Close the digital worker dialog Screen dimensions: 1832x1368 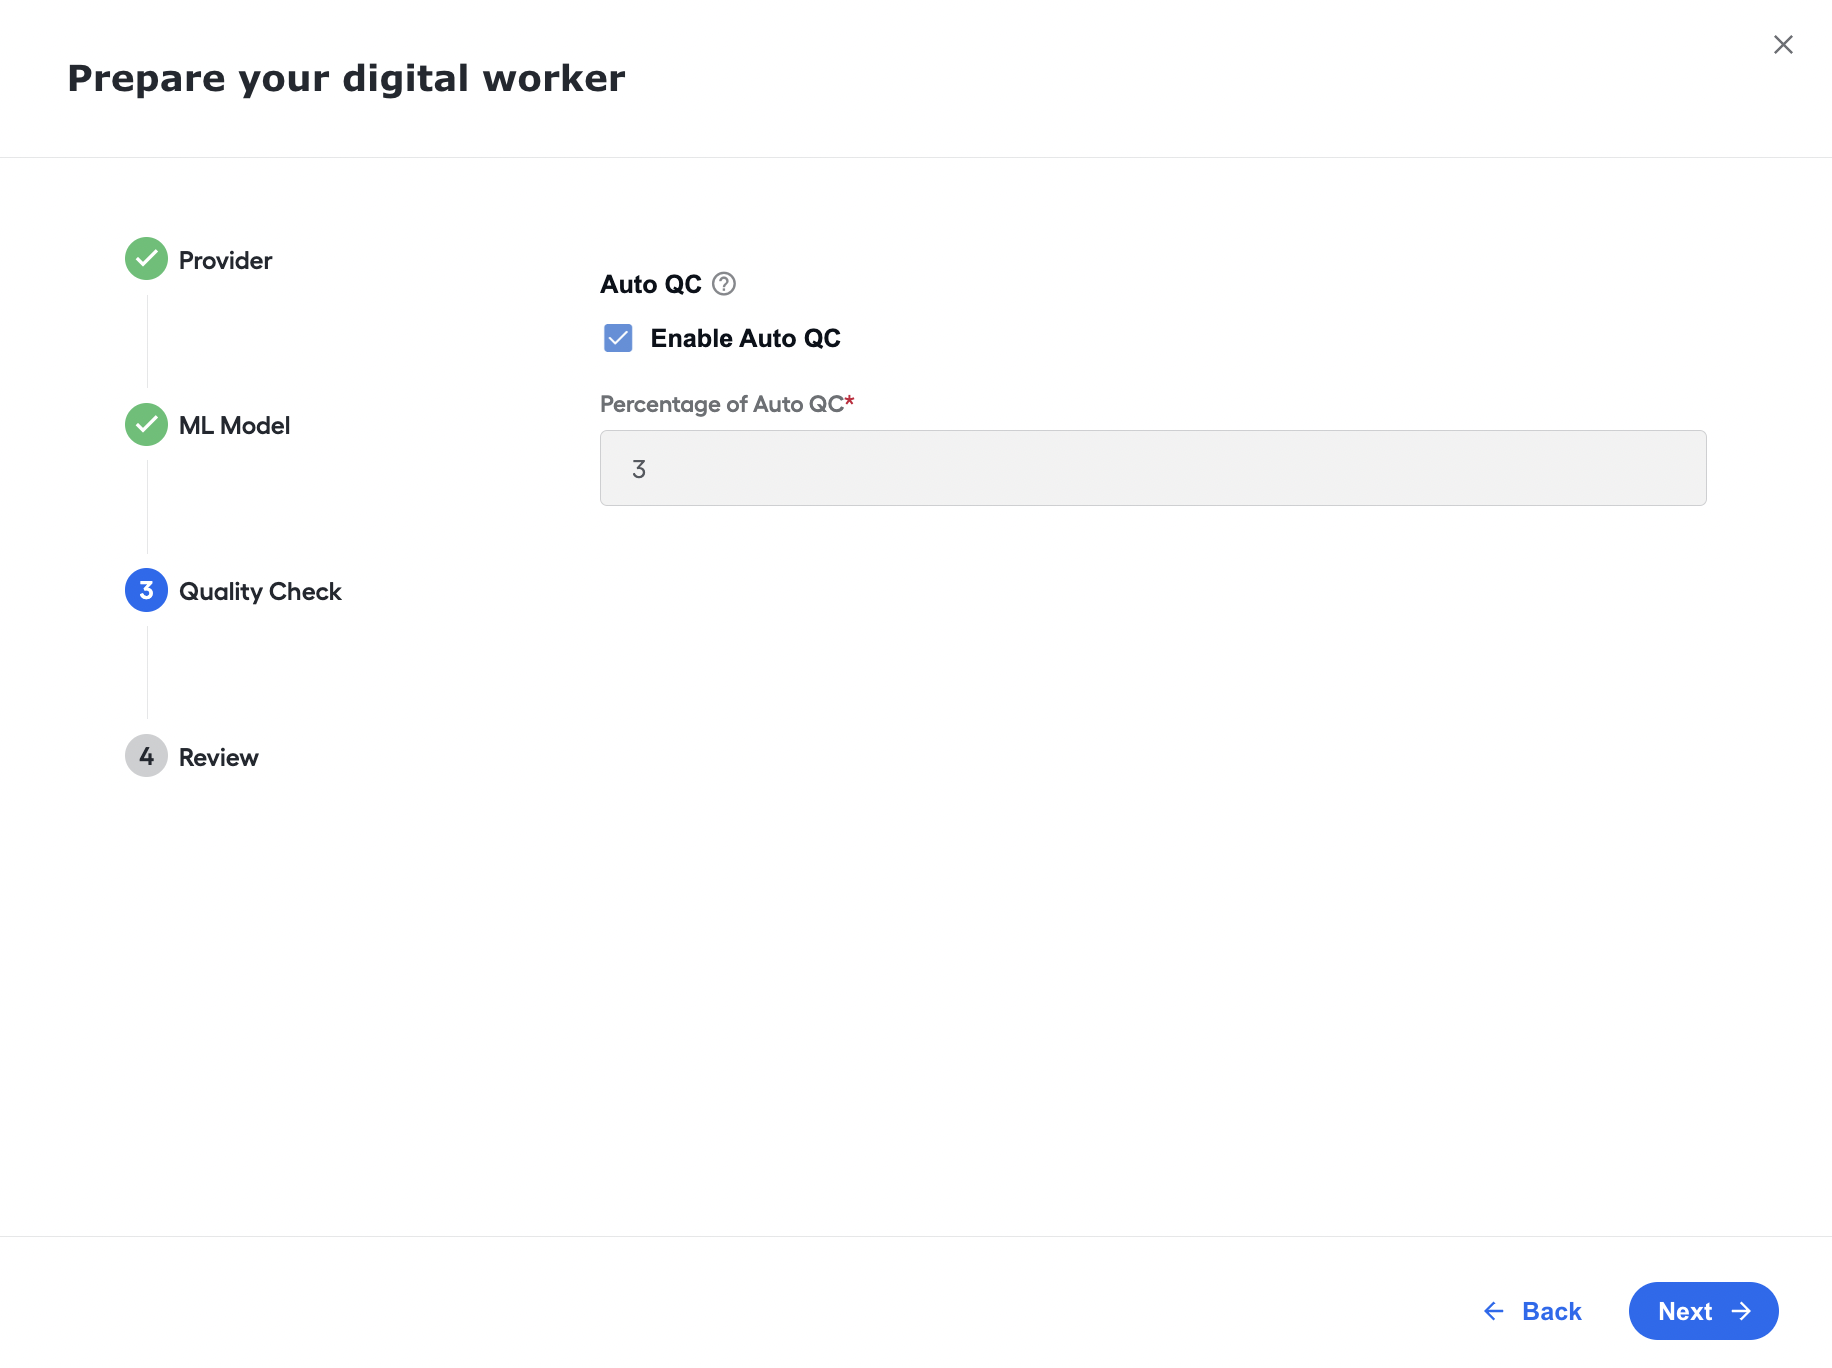coord(1783,44)
